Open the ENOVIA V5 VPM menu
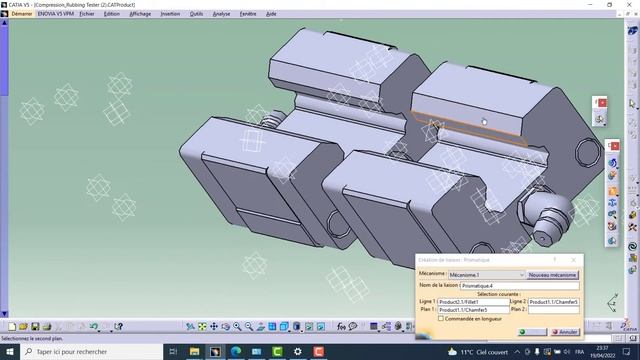Screen dimensions: 640x360 pos(56,14)
